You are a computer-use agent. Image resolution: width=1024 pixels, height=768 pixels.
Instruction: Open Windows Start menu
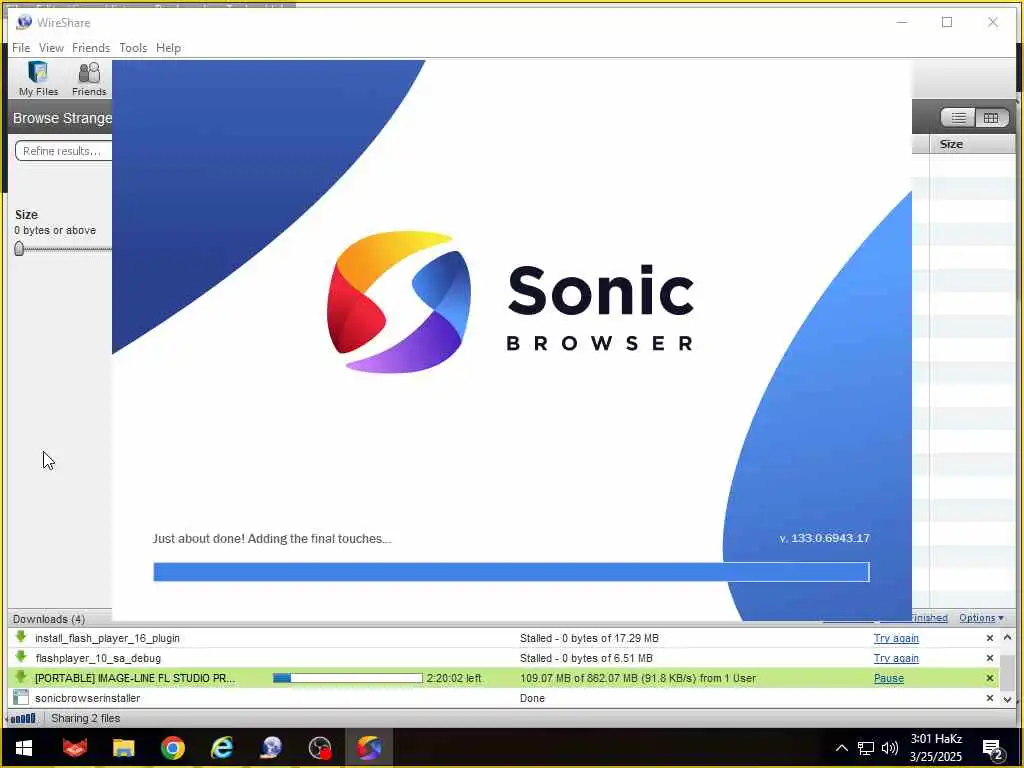[x=24, y=748]
